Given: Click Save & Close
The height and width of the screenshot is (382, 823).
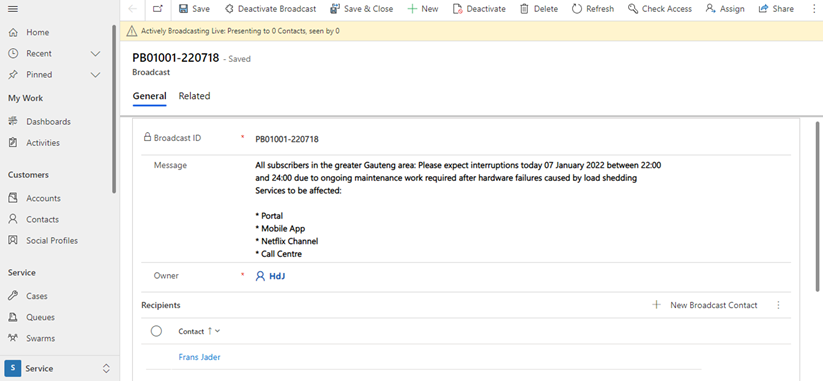Looking at the screenshot, I should point(362,9).
